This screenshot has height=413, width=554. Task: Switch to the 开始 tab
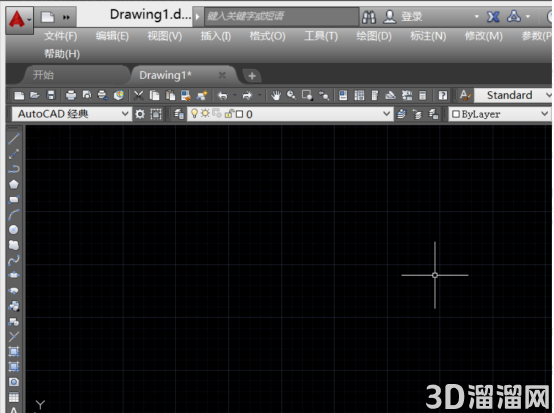[76, 75]
